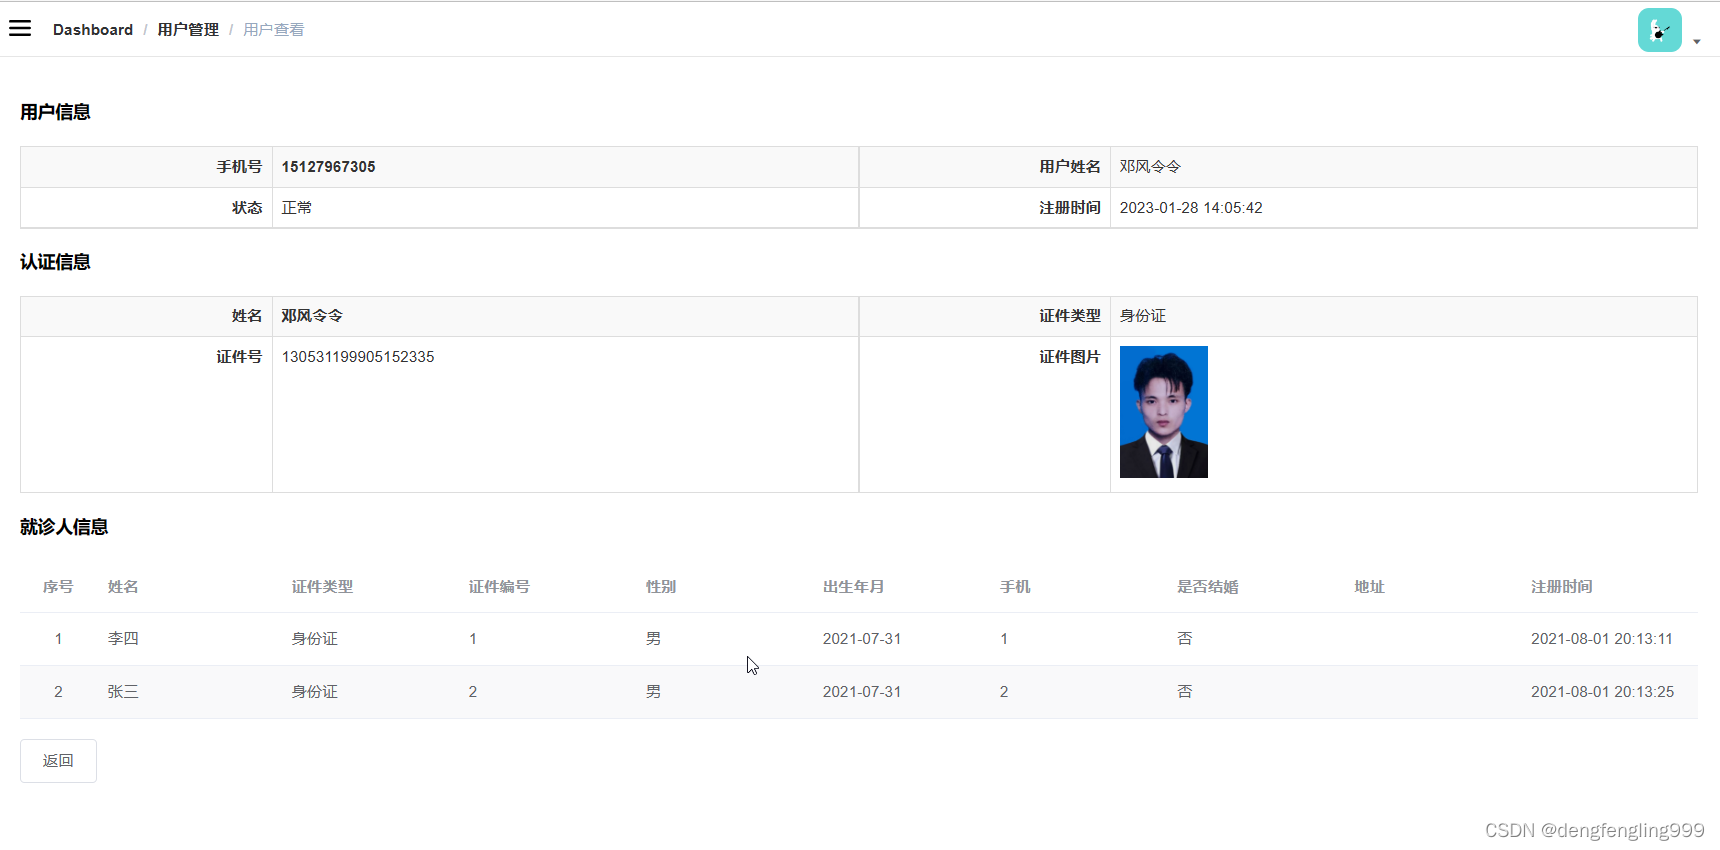The height and width of the screenshot is (850, 1720).
Task: Select phone number 15127967305
Action: tap(329, 167)
